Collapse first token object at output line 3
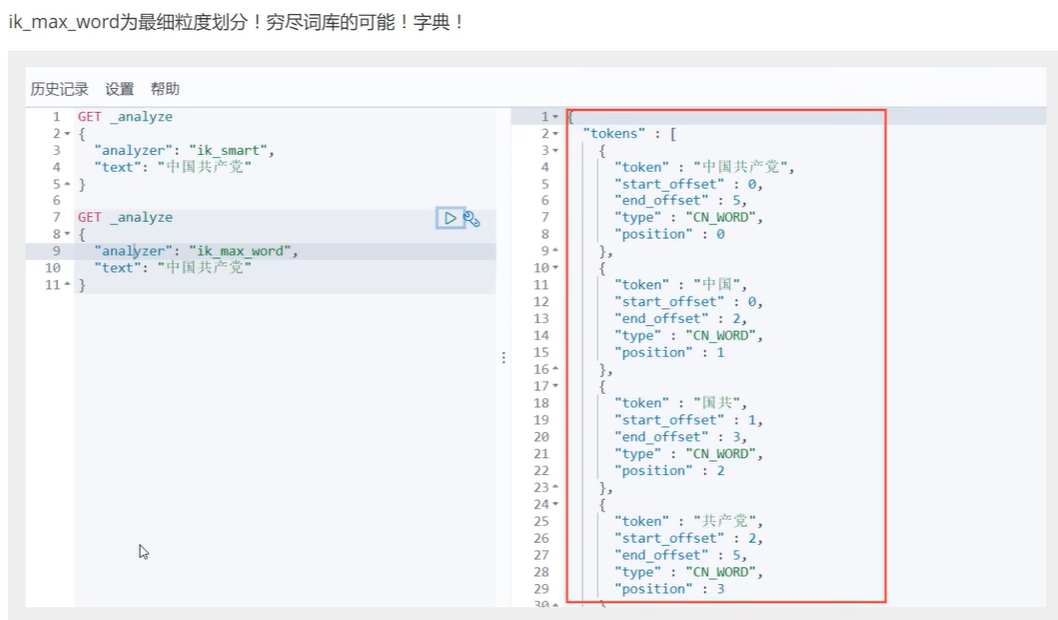The image size is (1058, 620). [555, 150]
